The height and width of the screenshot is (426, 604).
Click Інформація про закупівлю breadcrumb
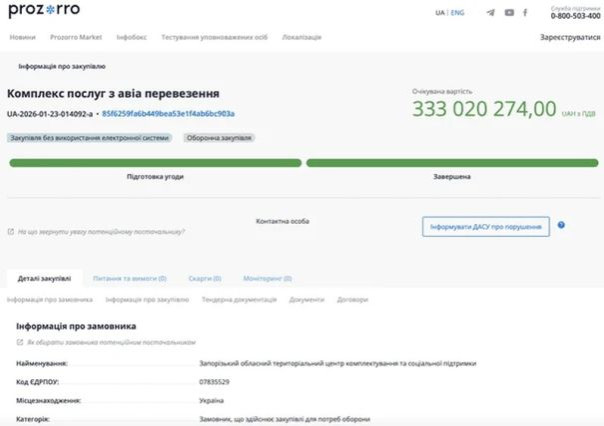coord(62,67)
